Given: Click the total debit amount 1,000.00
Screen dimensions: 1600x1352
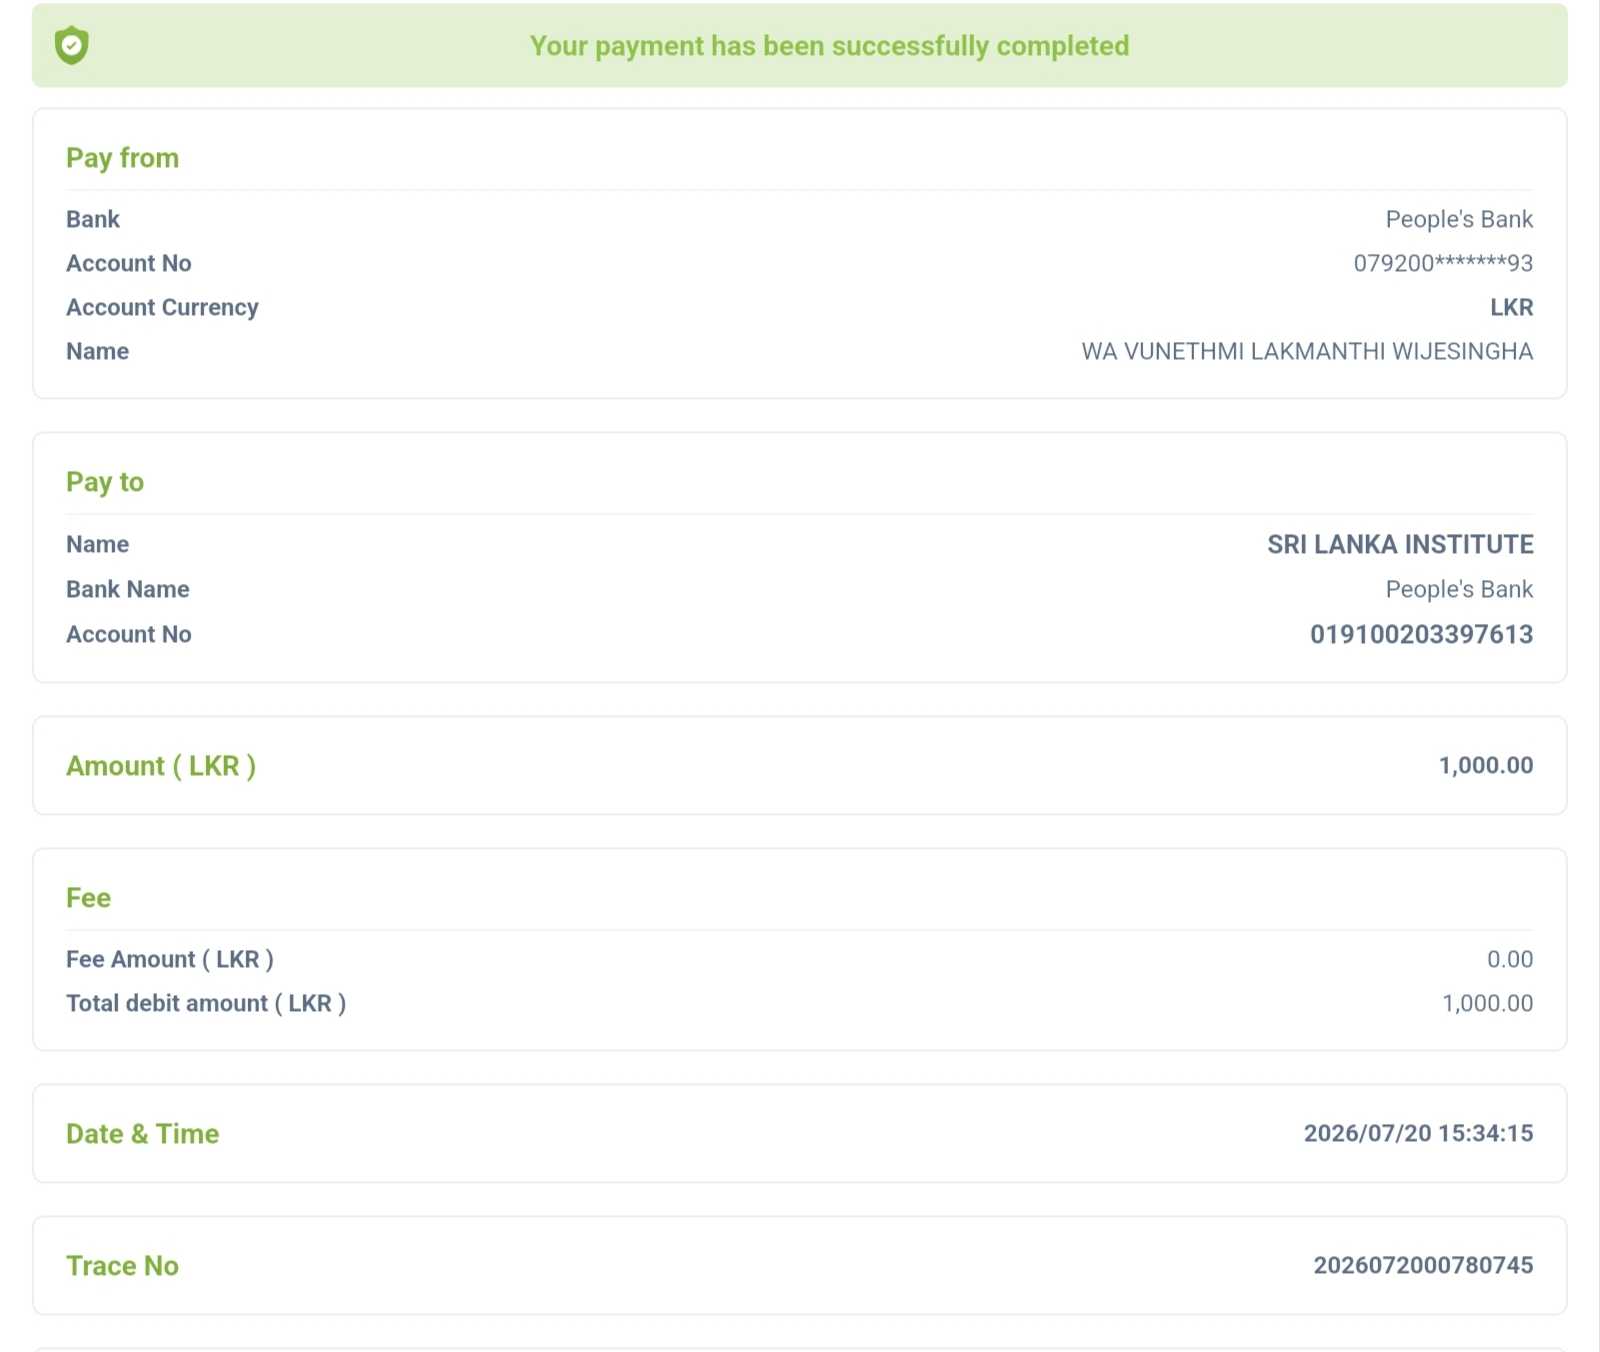Looking at the screenshot, I should pyautogui.click(x=1487, y=1003).
